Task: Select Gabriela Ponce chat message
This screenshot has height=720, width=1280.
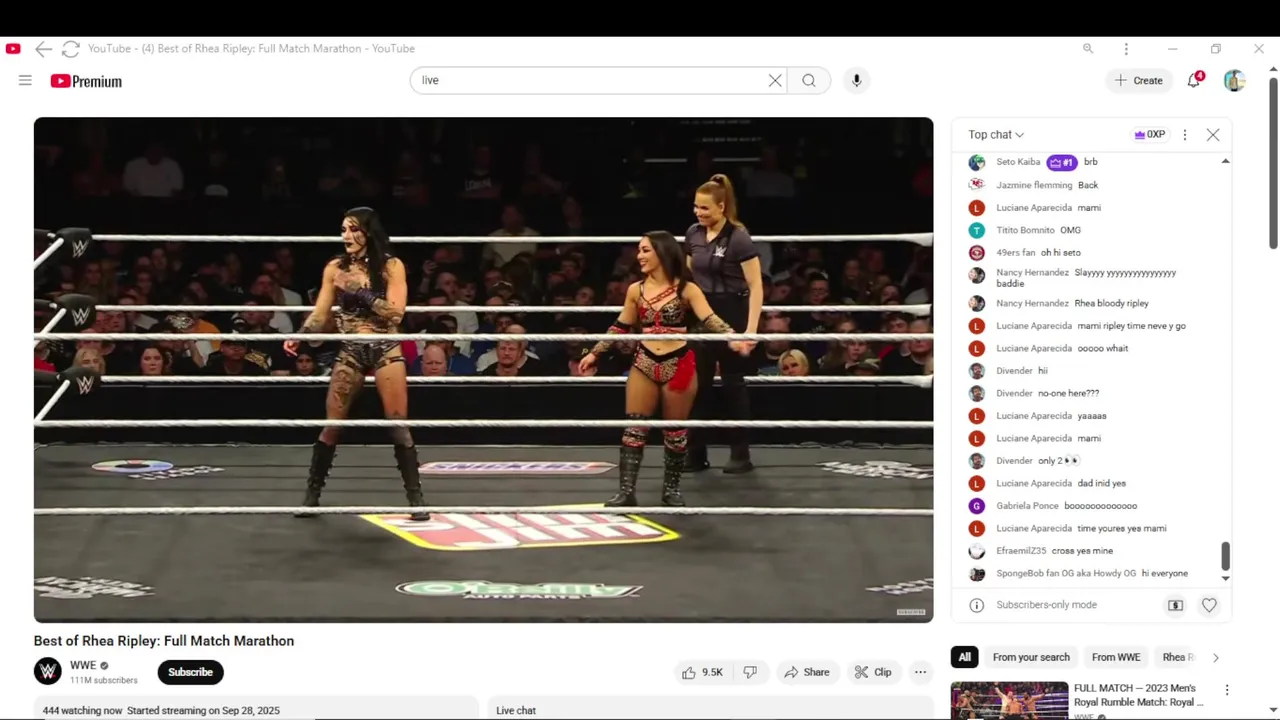Action: (x=1100, y=506)
